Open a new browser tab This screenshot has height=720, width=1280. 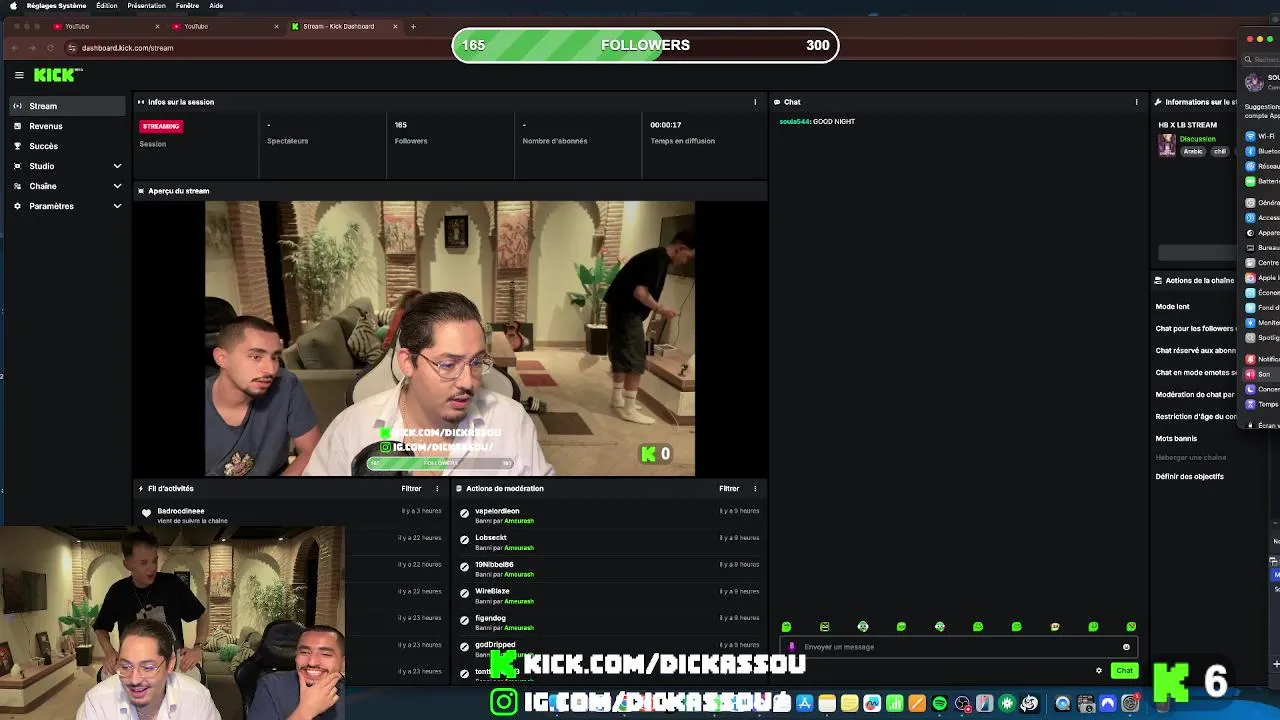click(x=413, y=27)
